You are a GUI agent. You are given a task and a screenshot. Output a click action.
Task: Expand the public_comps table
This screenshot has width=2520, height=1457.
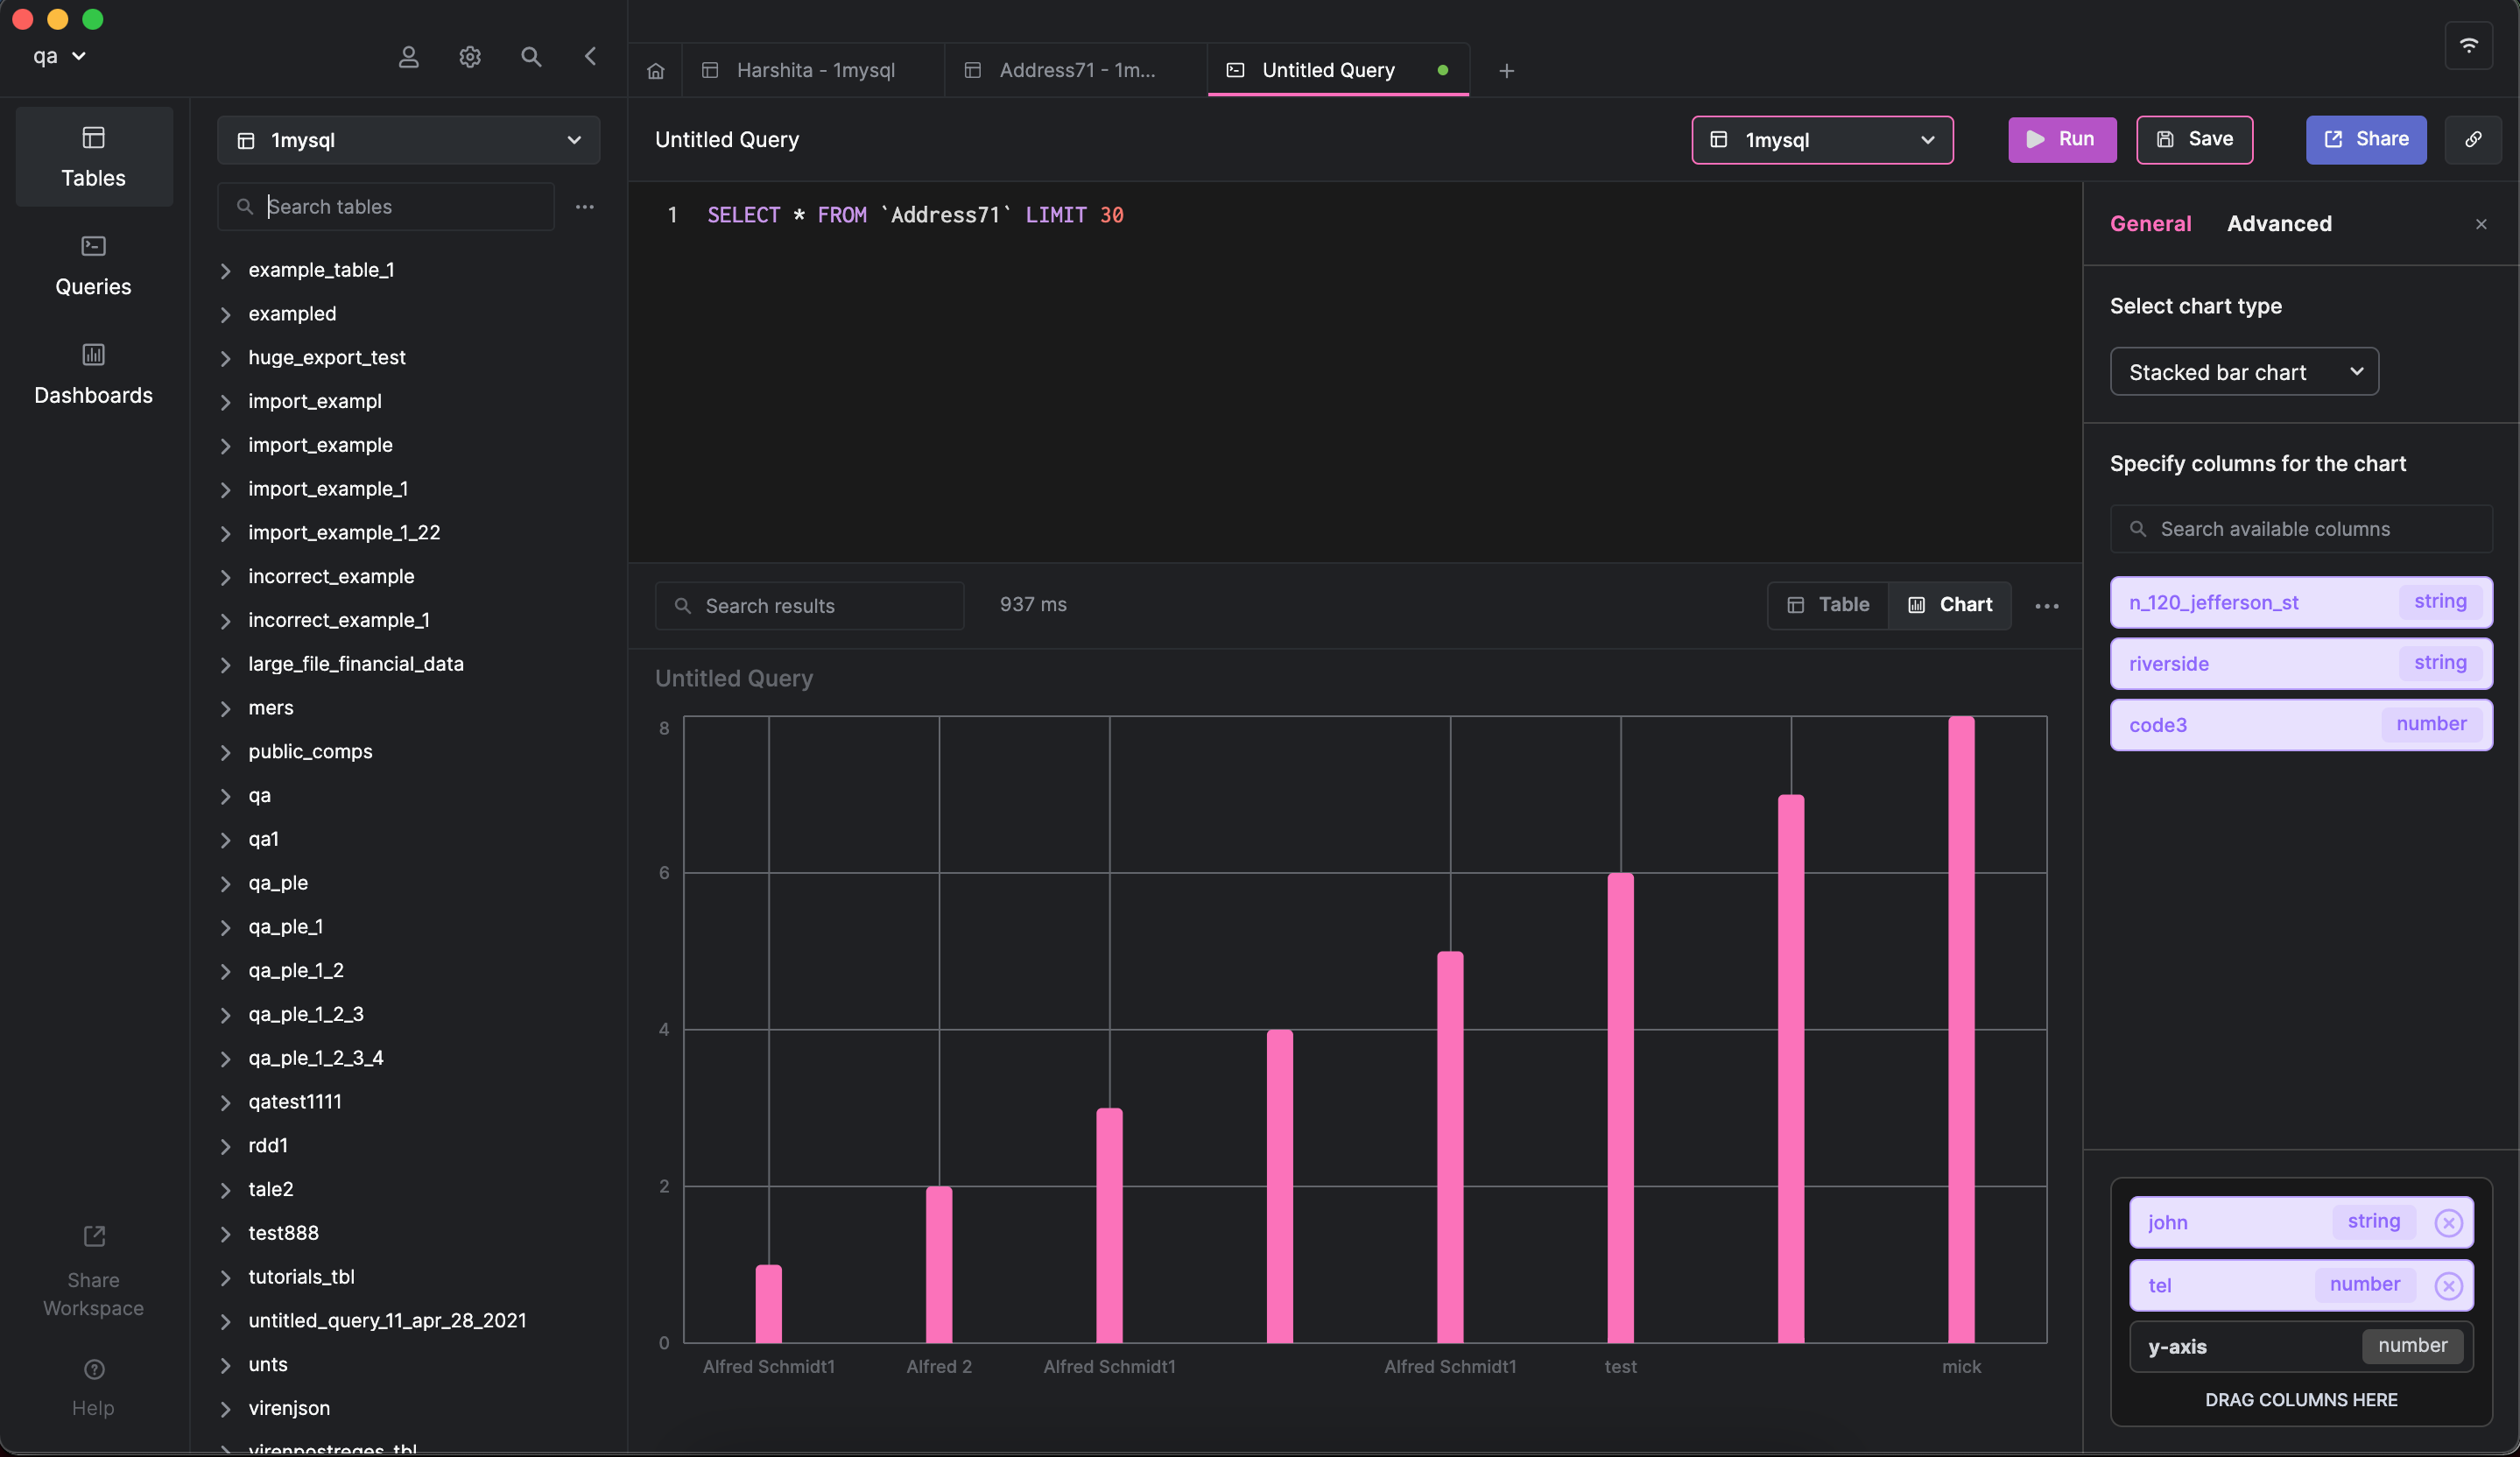coord(310,751)
